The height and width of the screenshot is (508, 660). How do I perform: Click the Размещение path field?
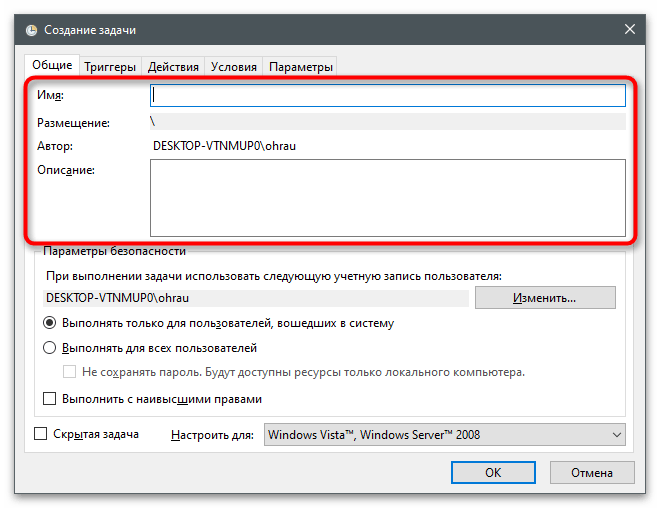(388, 122)
